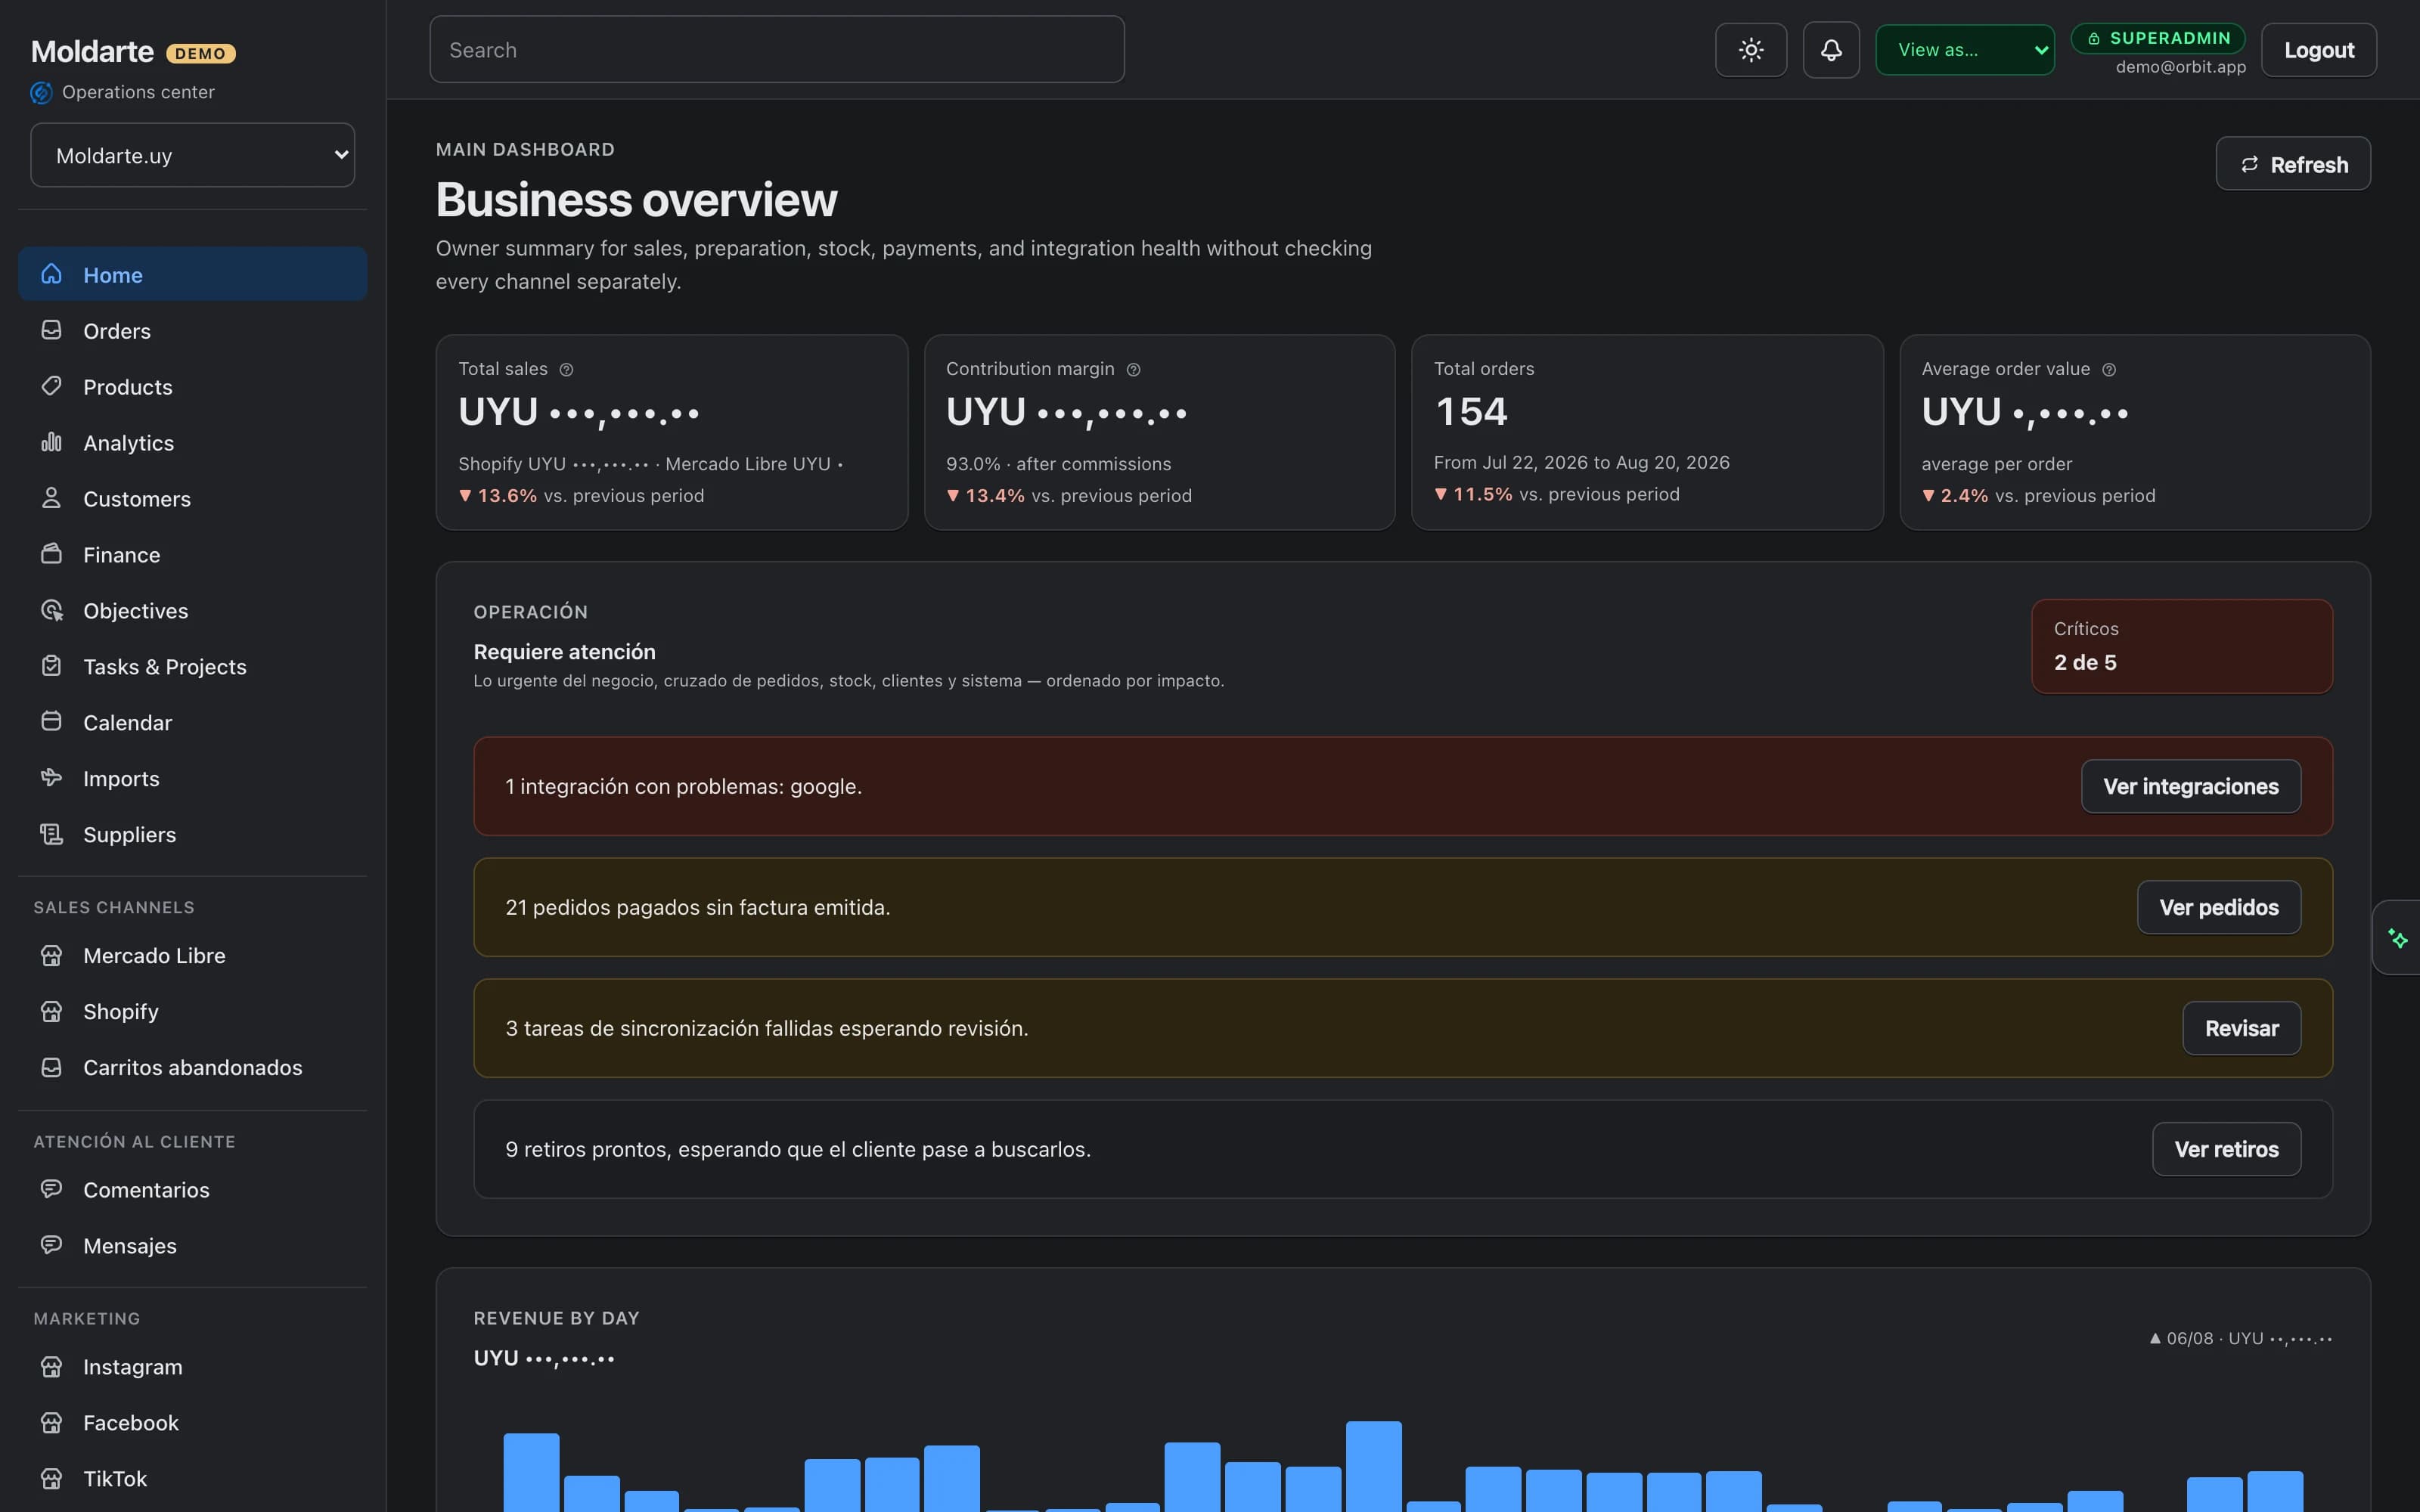Click the Facebook channel icon

tap(51, 1422)
